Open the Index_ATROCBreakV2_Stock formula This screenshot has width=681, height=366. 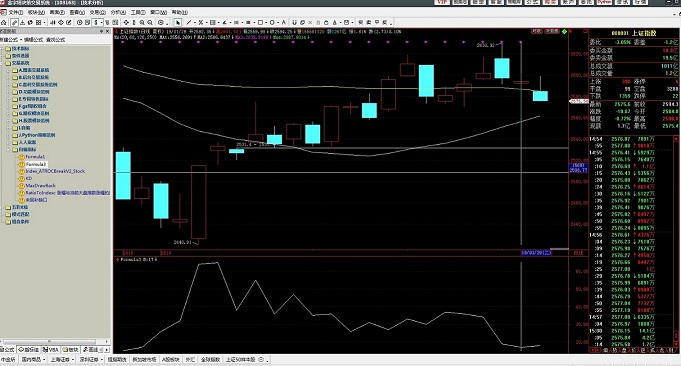tap(55, 171)
